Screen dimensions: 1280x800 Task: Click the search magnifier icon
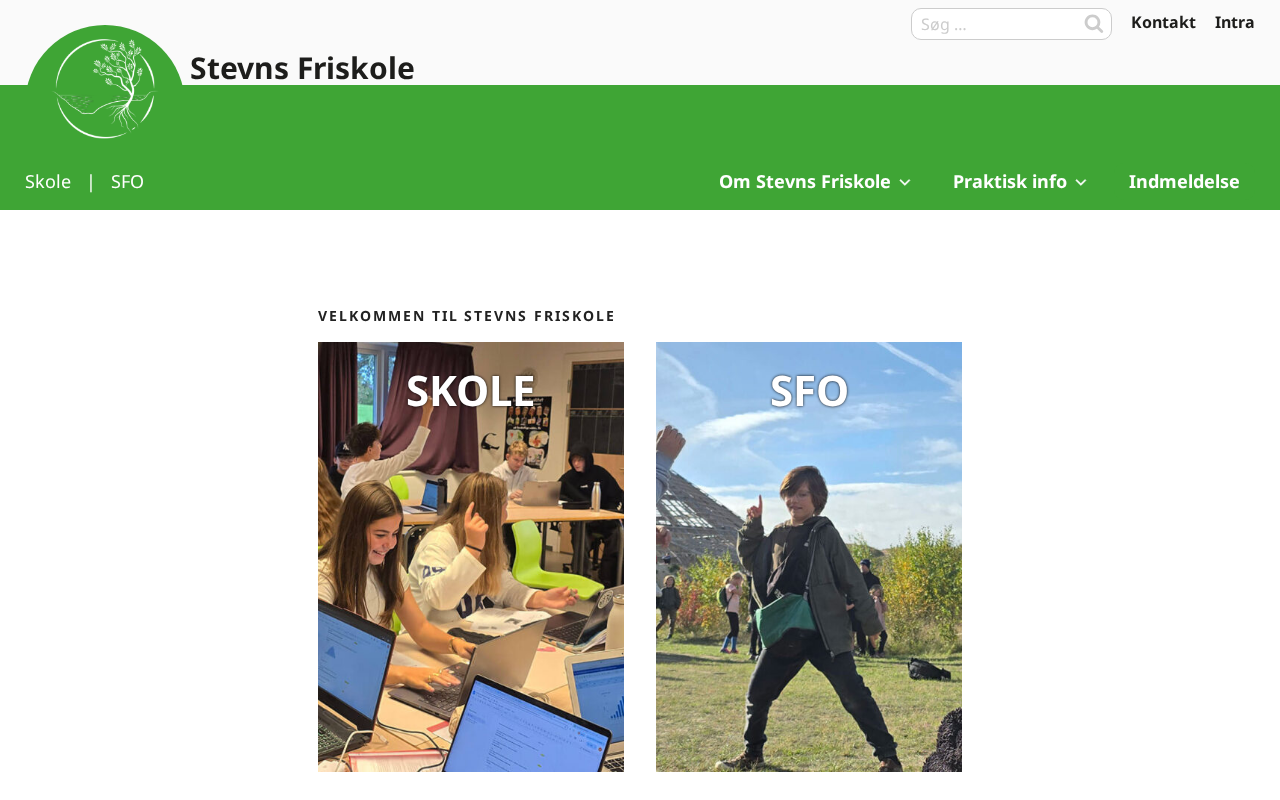[1094, 24]
